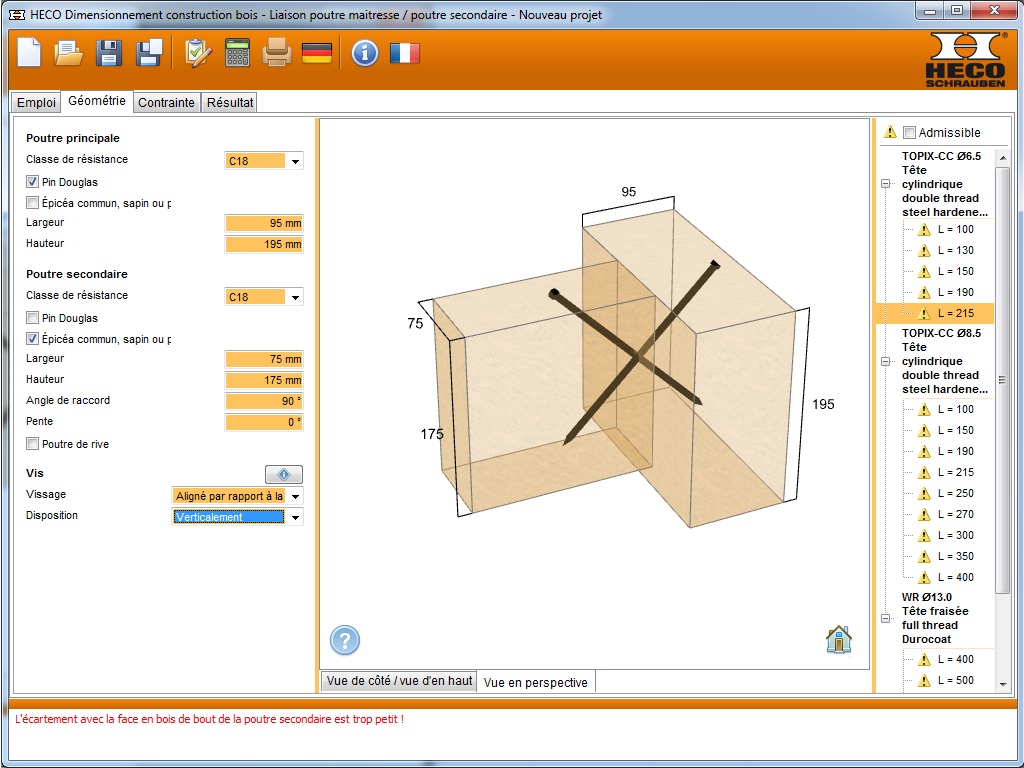Viewport: 1024px width, 768px height.
Task: Click the blue diamond Vis info button
Action: click(283, 474)
